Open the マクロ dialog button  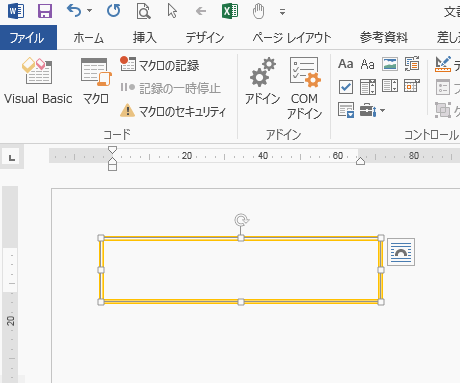(96, 81)
